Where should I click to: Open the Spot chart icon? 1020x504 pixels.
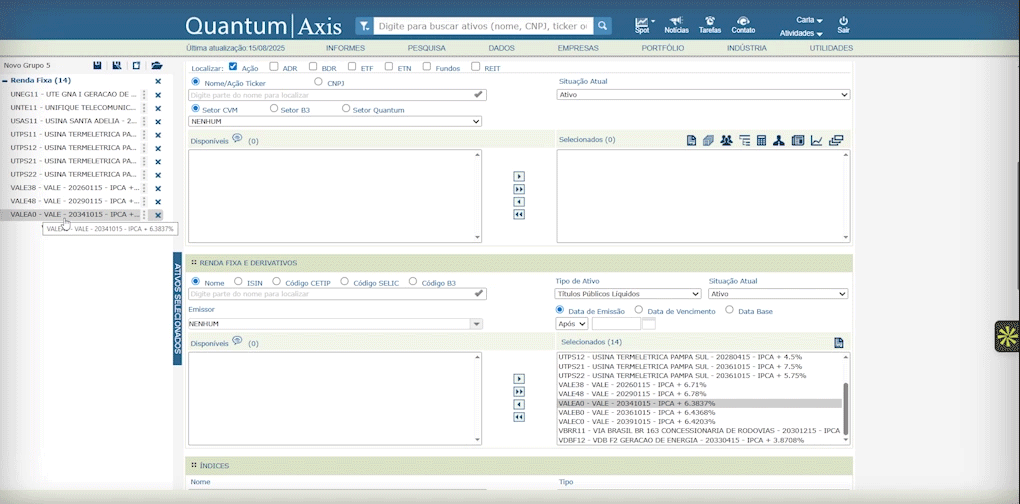click(x=642, y=25)
